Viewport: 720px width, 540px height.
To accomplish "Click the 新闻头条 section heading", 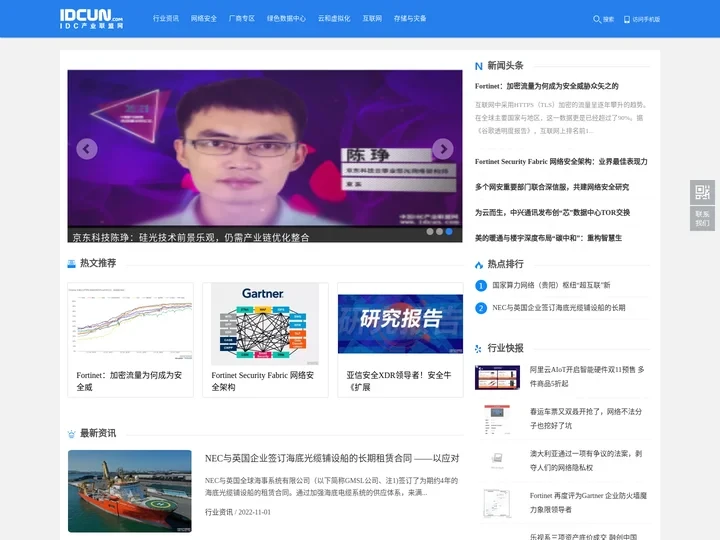I will coord(505,66).
